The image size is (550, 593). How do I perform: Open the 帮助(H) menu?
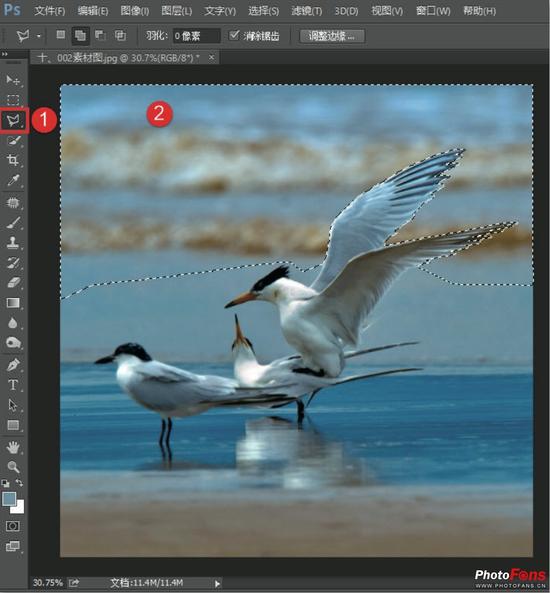pos(479,11)
